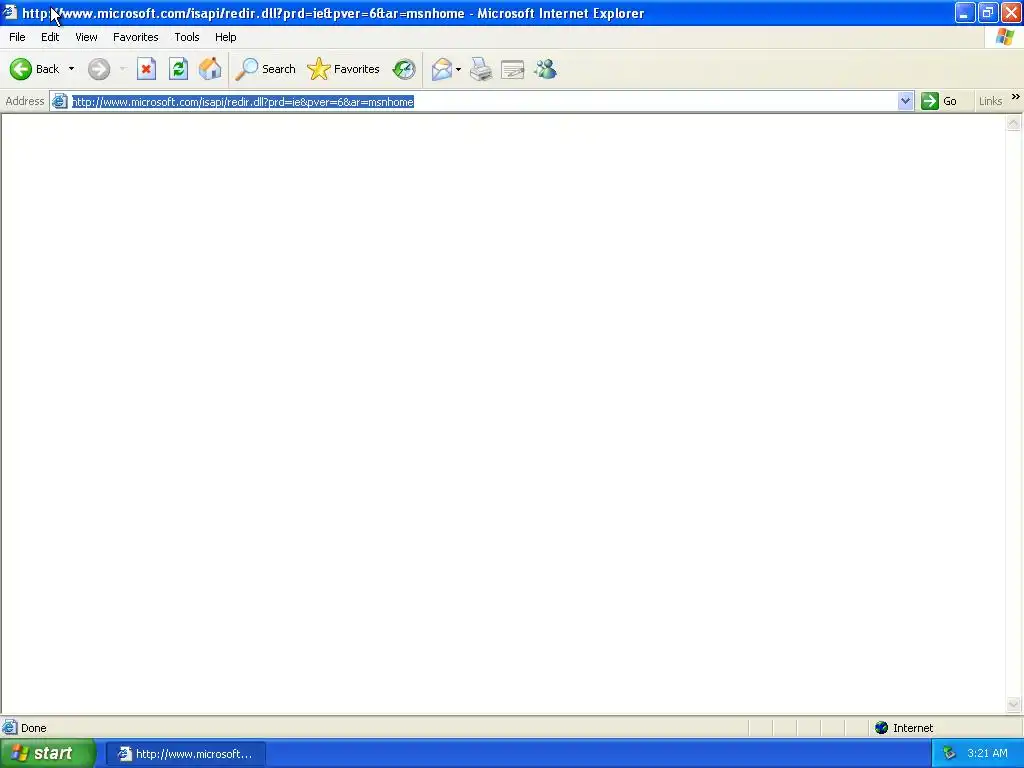Open the Back history dropdown arrow
This screenshot has width=1024, height=768.
pos(71,69)
